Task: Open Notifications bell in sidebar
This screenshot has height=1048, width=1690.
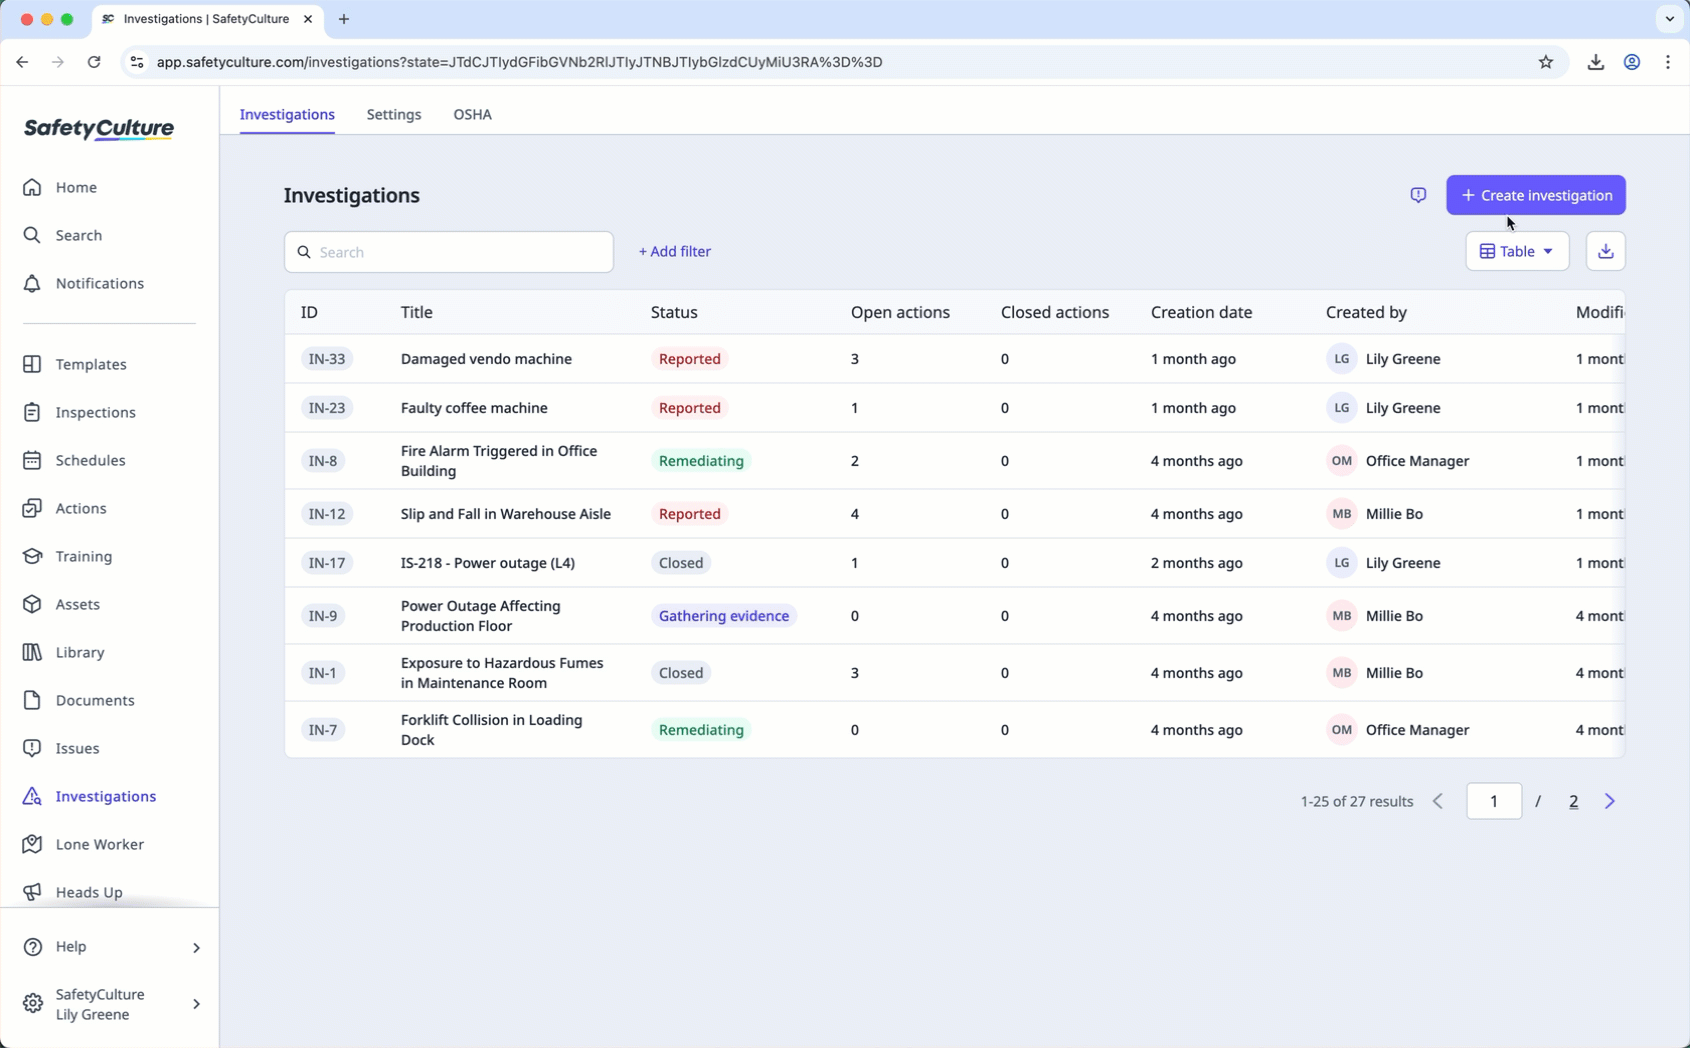Action: 99,283
